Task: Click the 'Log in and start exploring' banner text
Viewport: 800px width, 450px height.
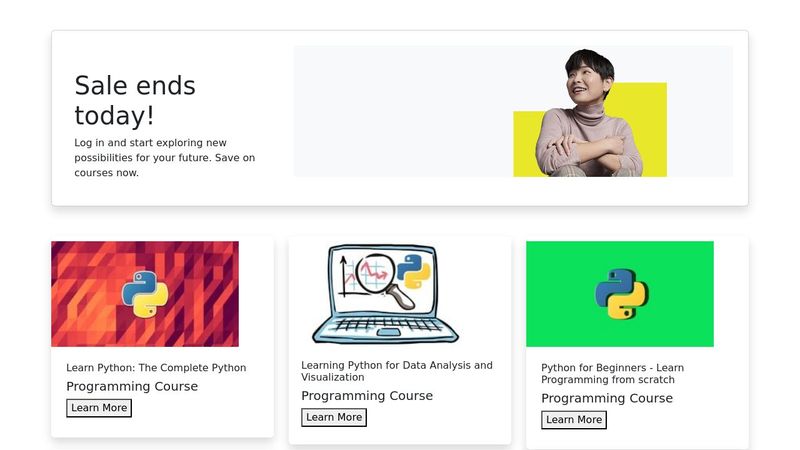Action: pos(165,158)
